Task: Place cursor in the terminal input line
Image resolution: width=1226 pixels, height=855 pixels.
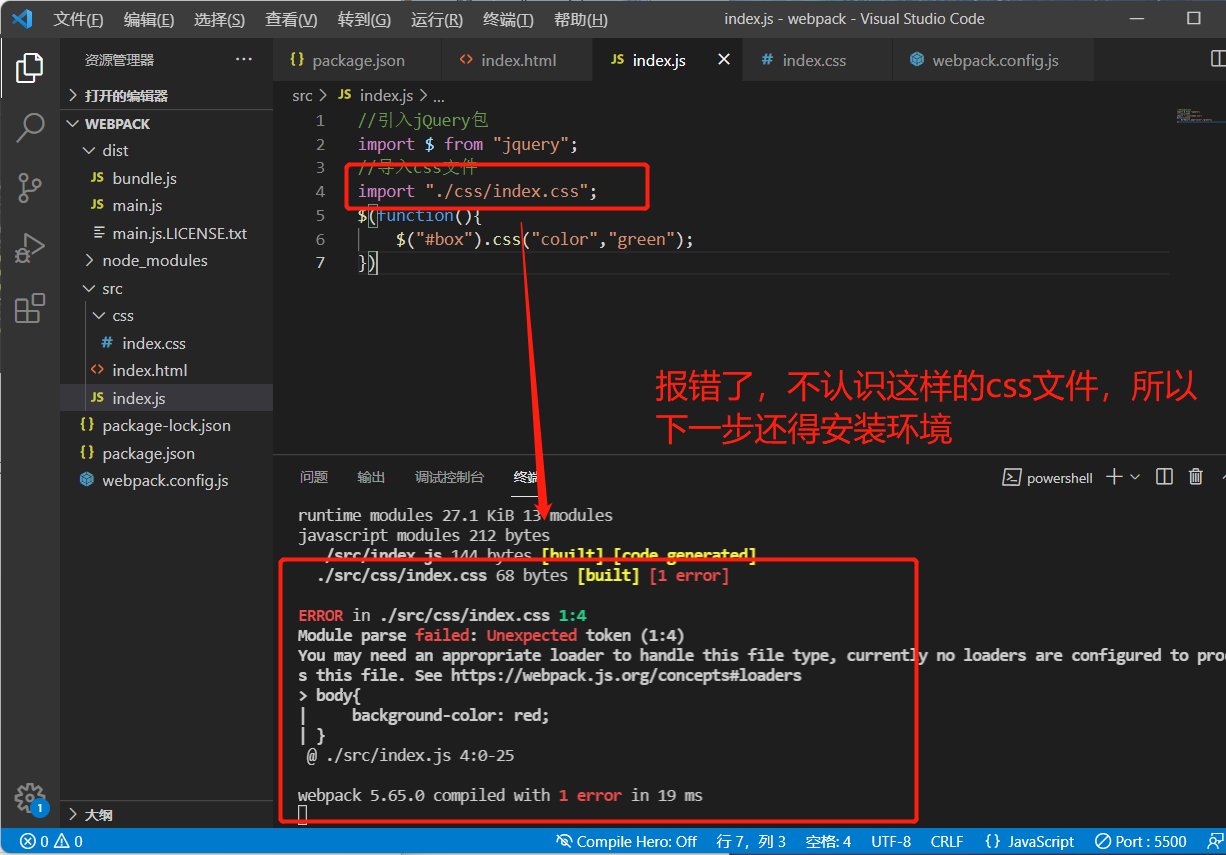Action: pos(303,815)
